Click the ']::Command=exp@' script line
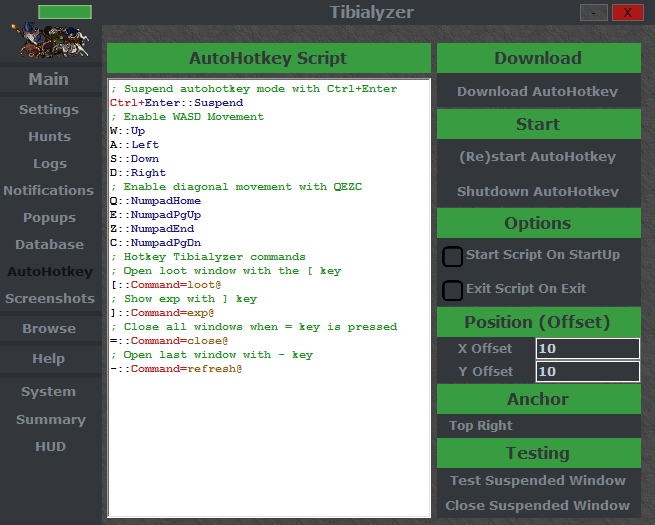The width and height of the screenshot is (655, 525). pyautogui.click(x=162, y=313)
